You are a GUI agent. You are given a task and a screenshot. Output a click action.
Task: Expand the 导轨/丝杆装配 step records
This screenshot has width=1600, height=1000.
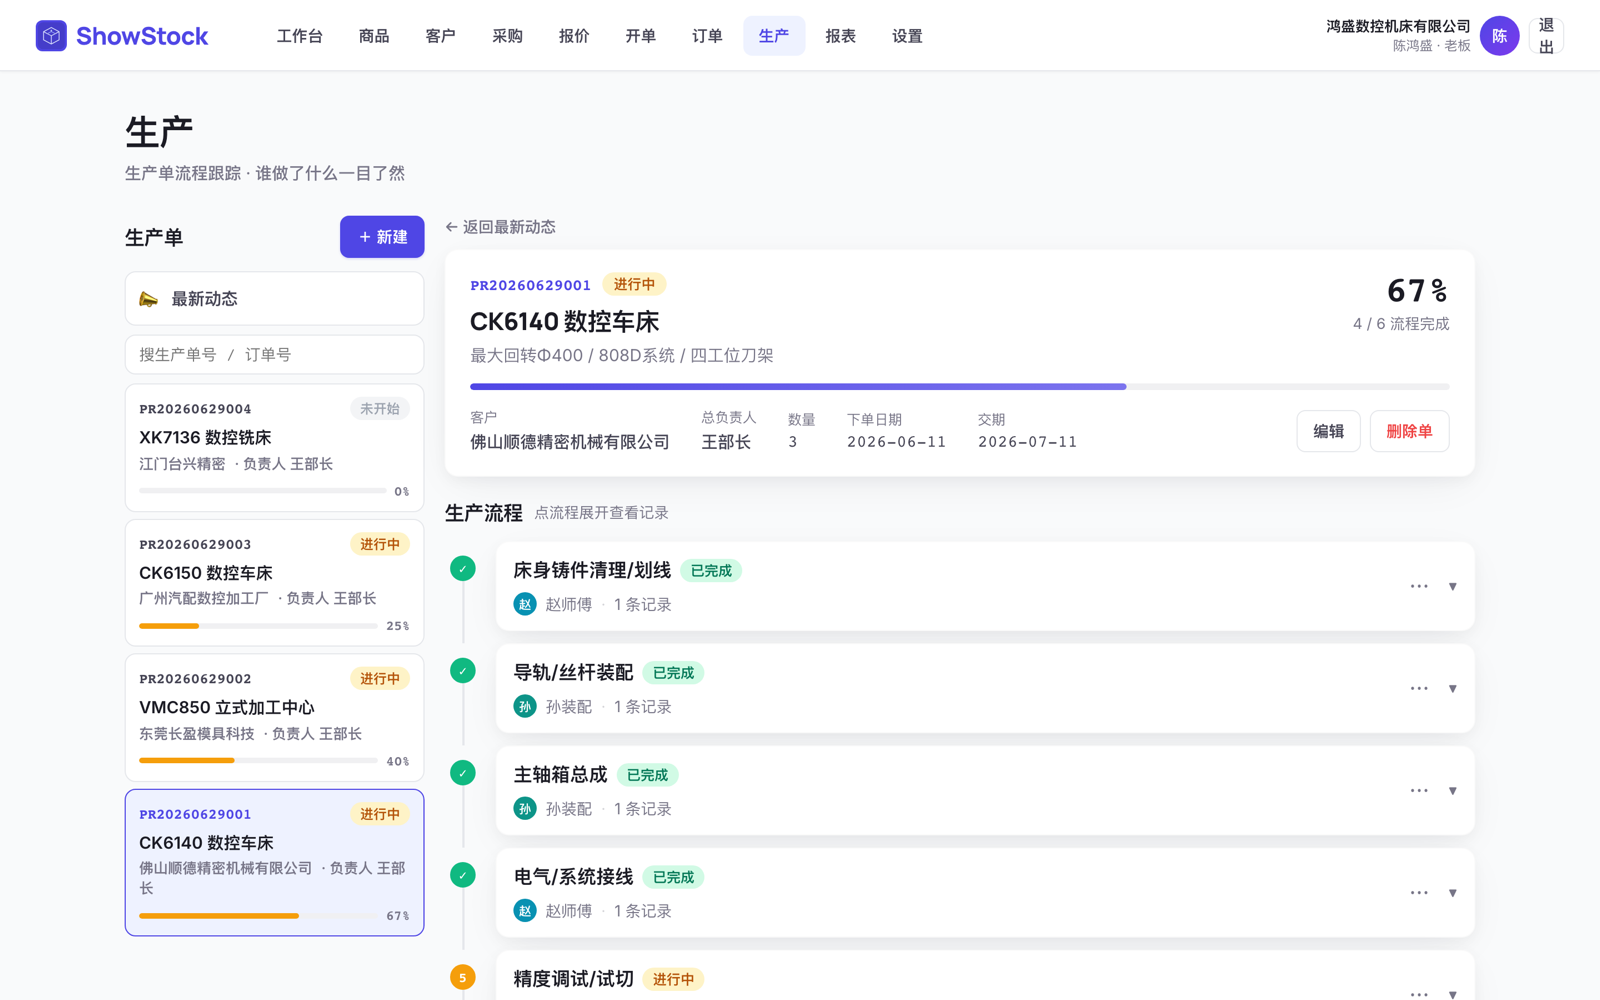pyautogui.click(x=1453, y=689)
